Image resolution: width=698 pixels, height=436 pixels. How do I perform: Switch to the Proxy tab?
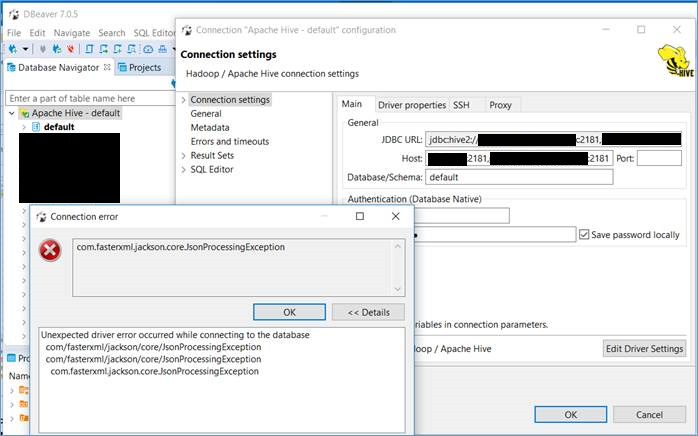(500, 105)
